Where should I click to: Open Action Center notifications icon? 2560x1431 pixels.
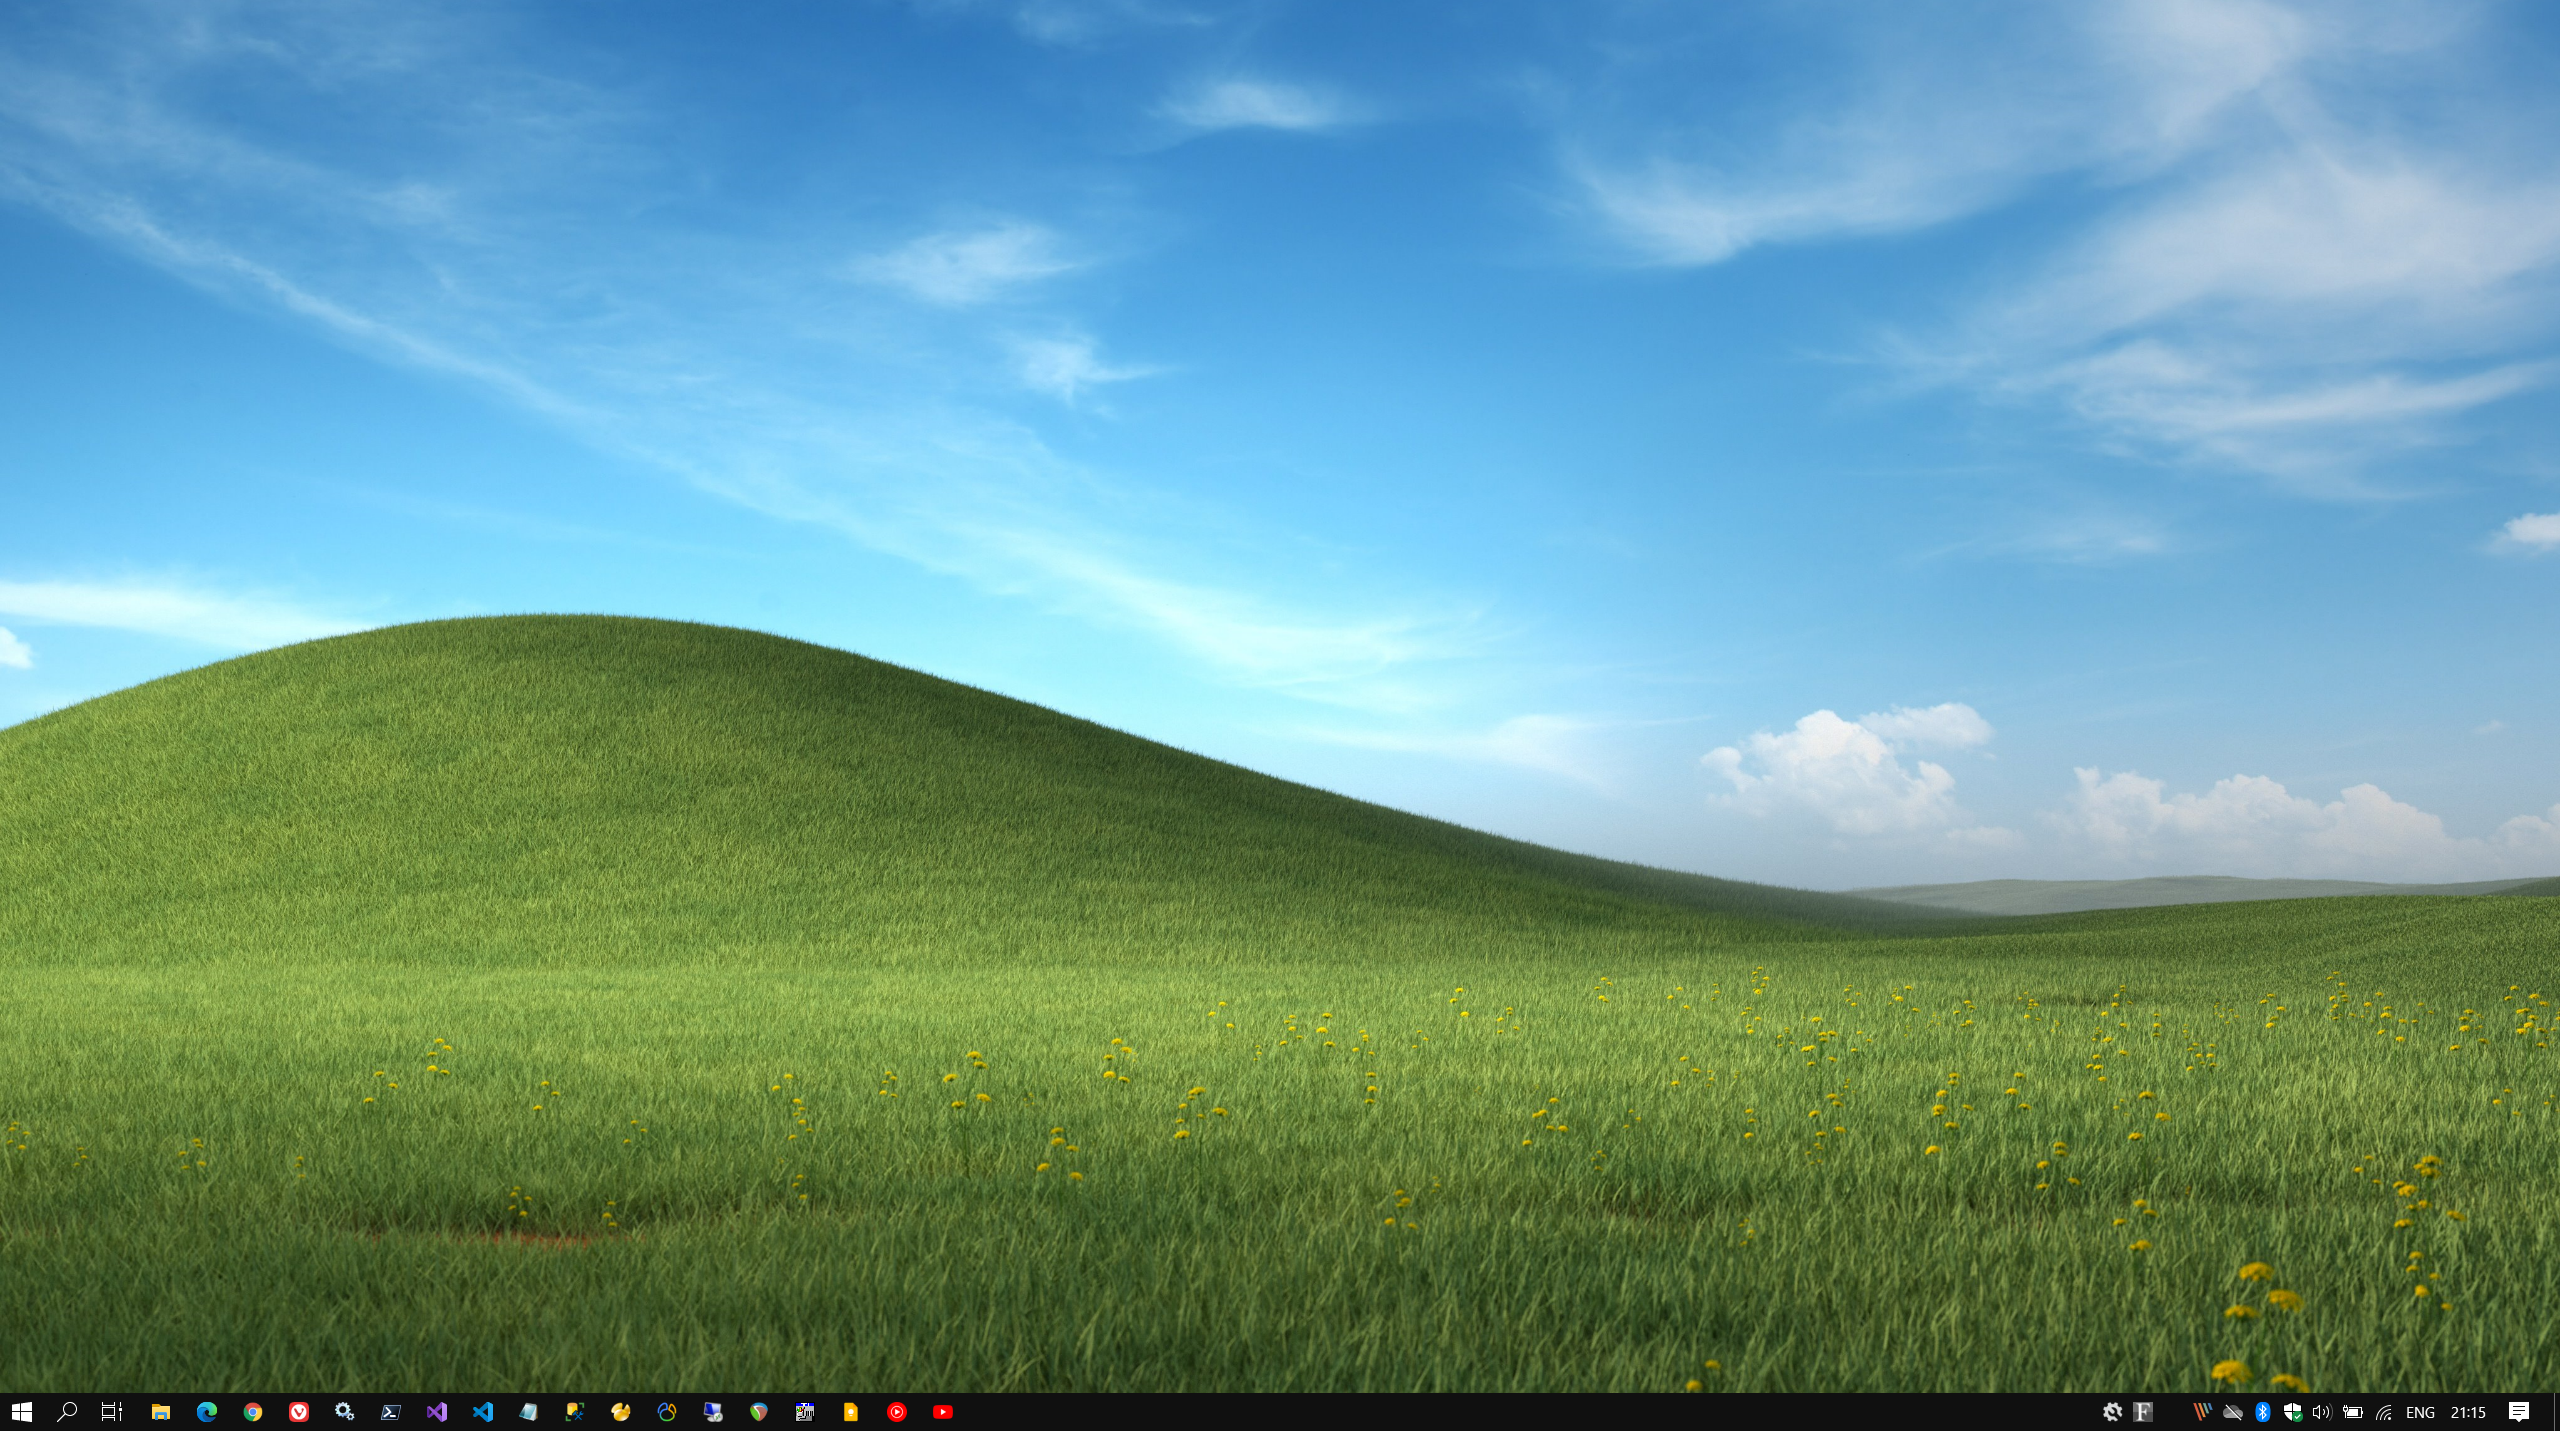tap(2519, 1412)
